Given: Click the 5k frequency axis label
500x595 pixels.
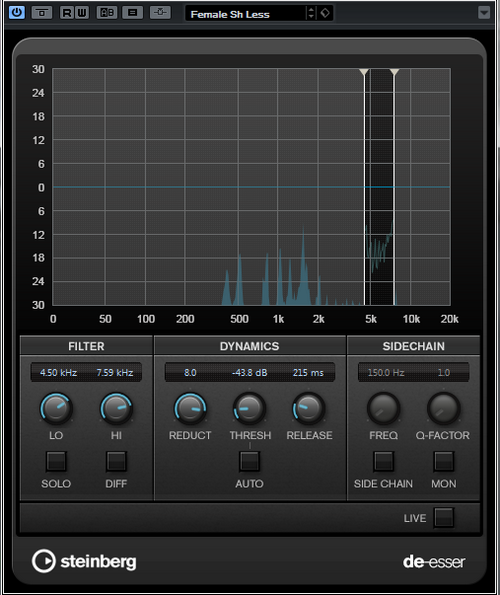Looking at the screenshot, I should (x=371, y=319).
